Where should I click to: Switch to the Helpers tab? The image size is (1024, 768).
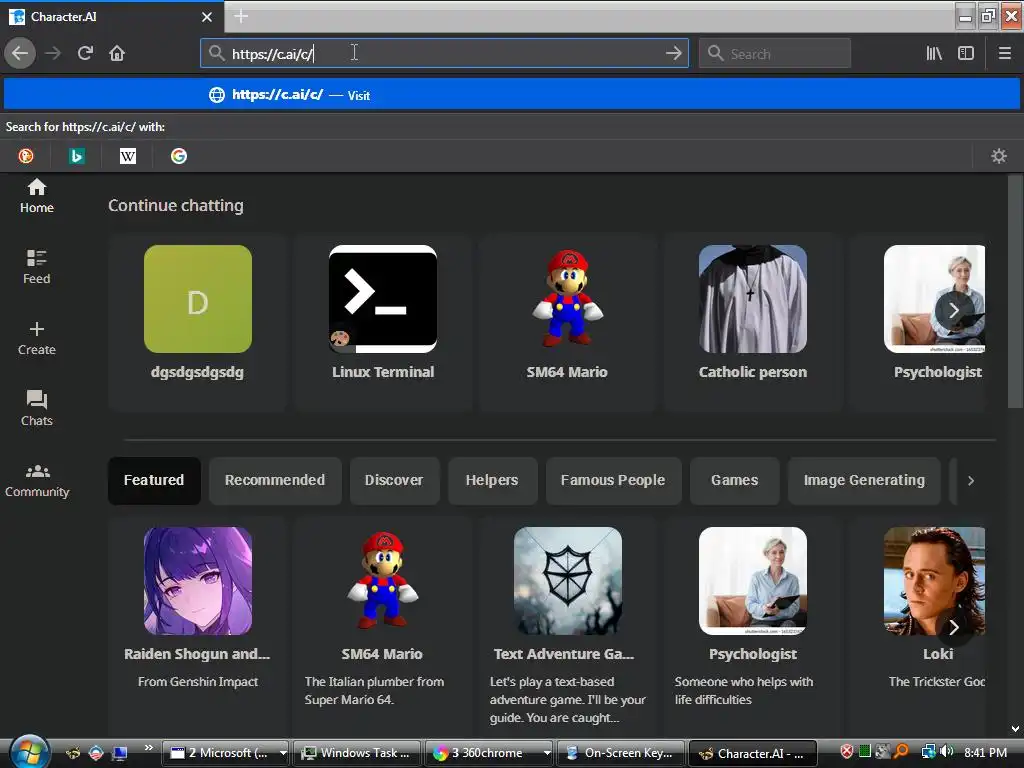click(492, 480)
